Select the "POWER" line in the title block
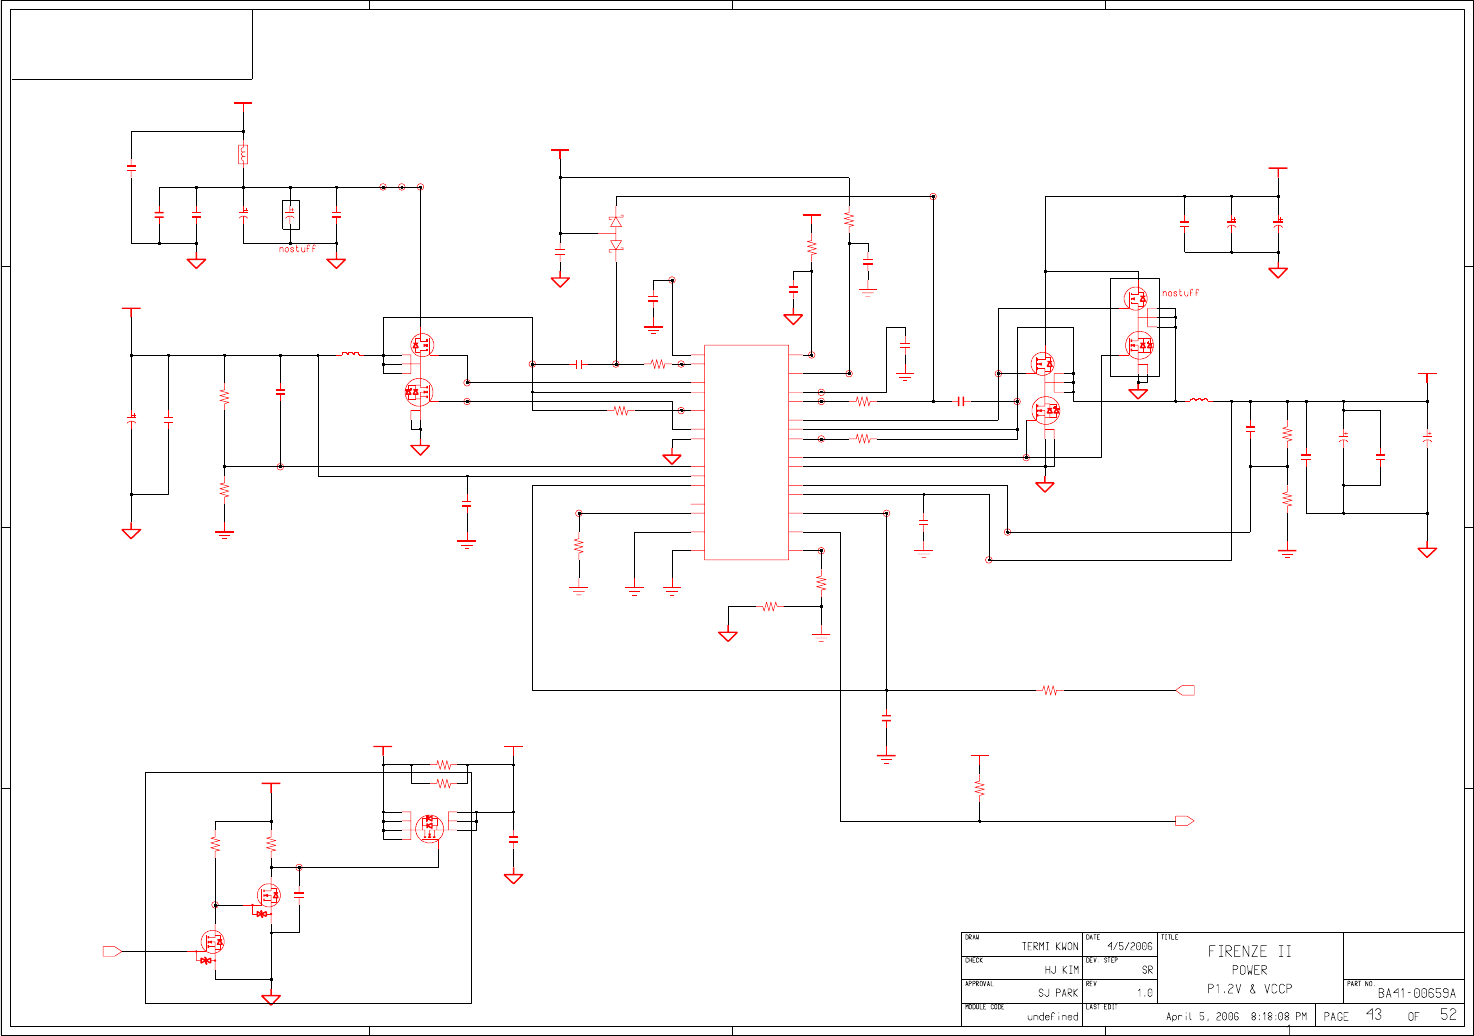1474x1036 pixels. 1249,970
